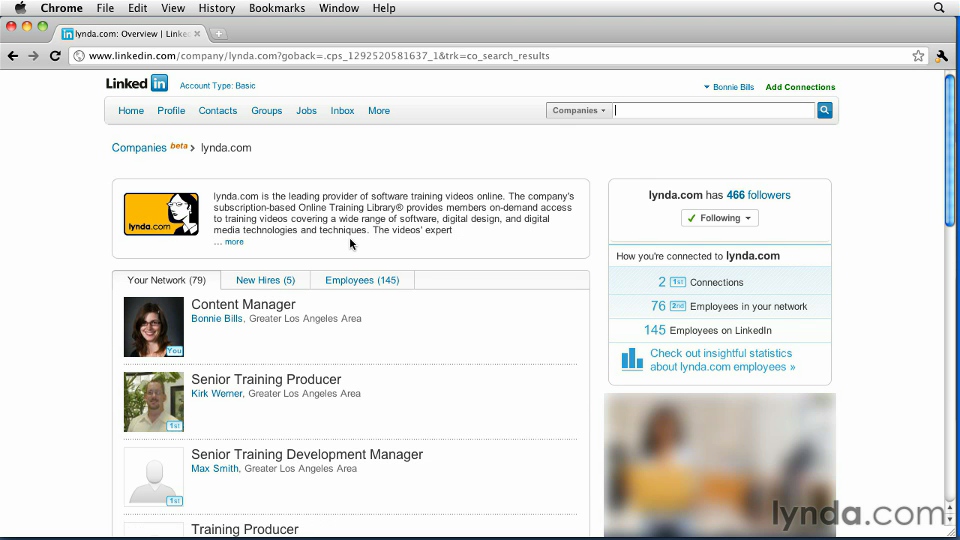Open the Window menu
This screenshot has height=540, width=960.
point(339,8)
